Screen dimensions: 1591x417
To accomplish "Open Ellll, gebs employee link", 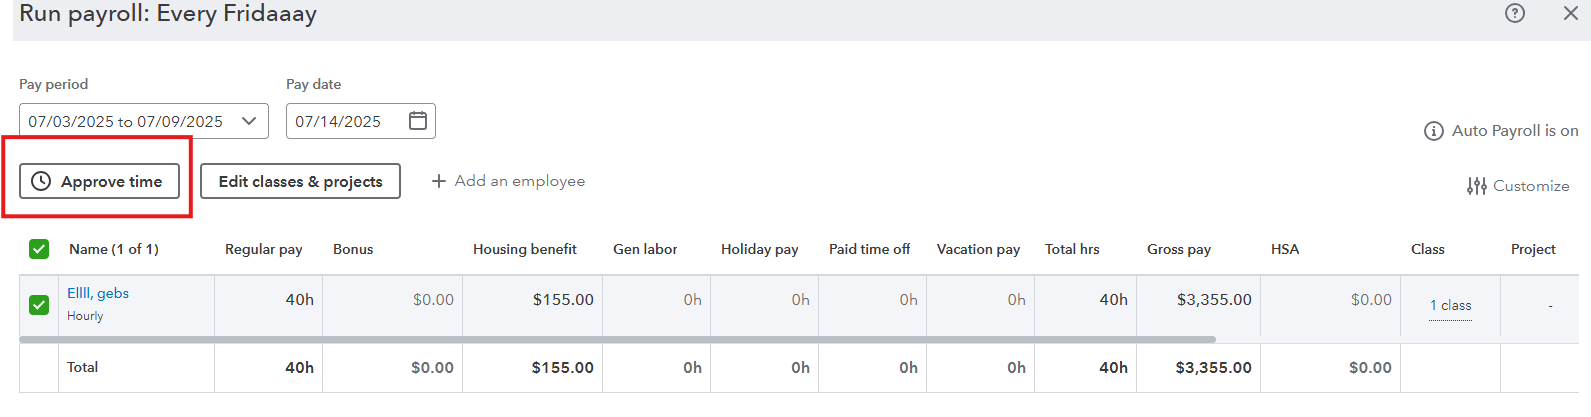I will [98, 293].
